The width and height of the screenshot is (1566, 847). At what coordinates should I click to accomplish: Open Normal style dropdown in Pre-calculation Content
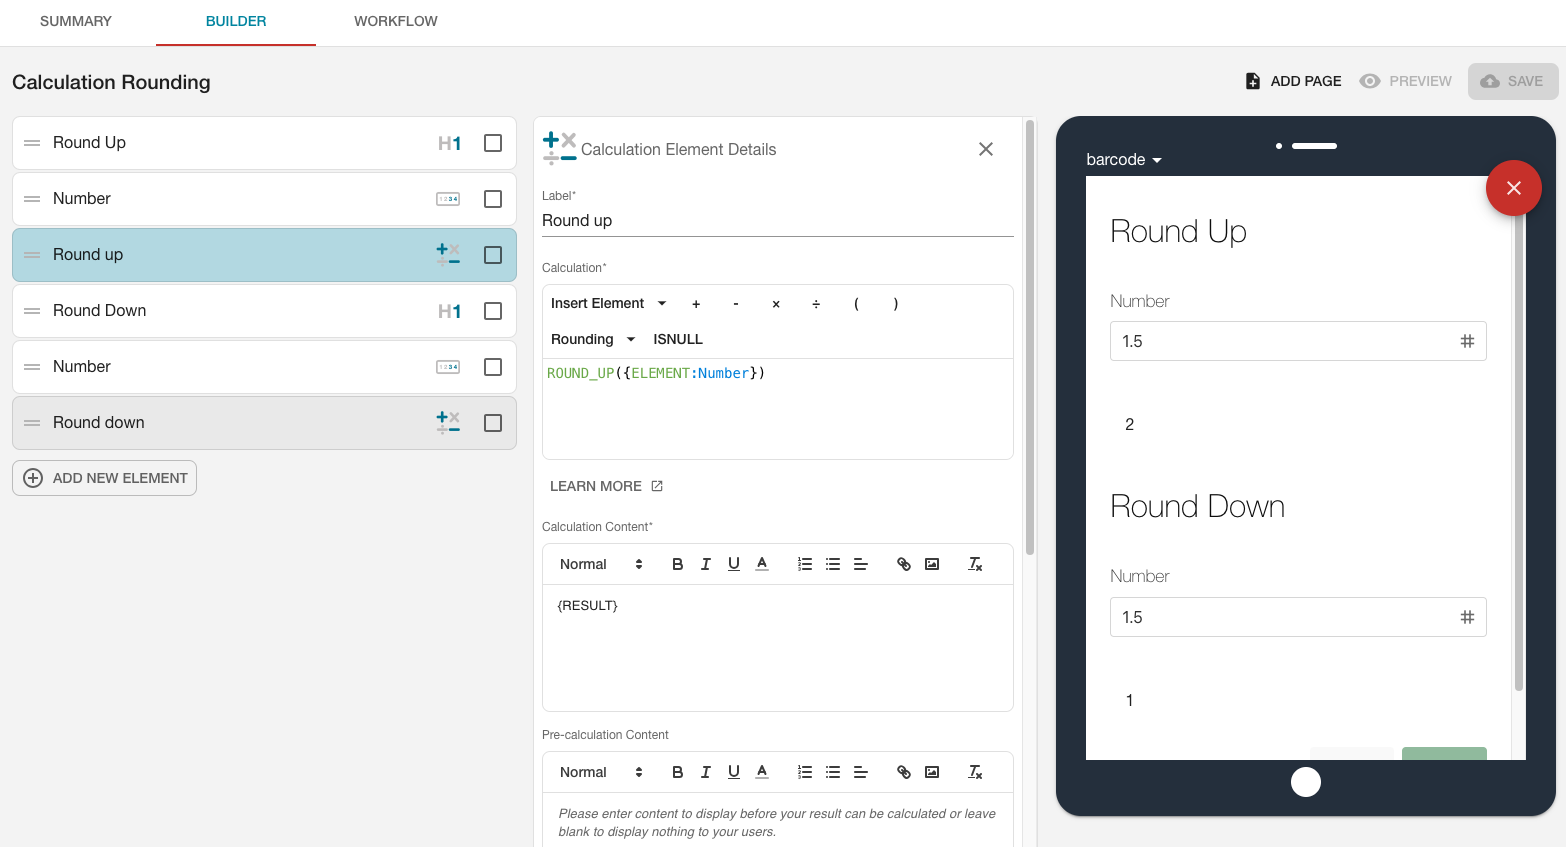[x=601, y=772]
